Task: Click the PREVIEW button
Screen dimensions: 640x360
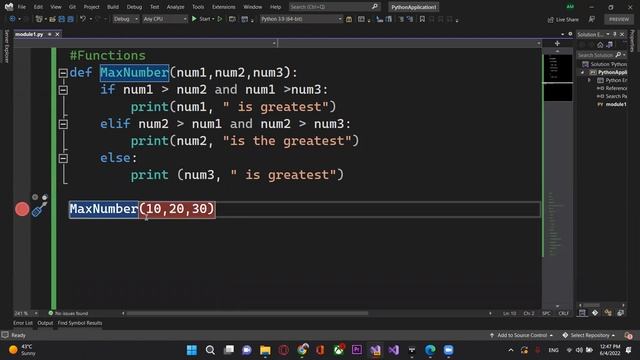Action: click(619, 19)
